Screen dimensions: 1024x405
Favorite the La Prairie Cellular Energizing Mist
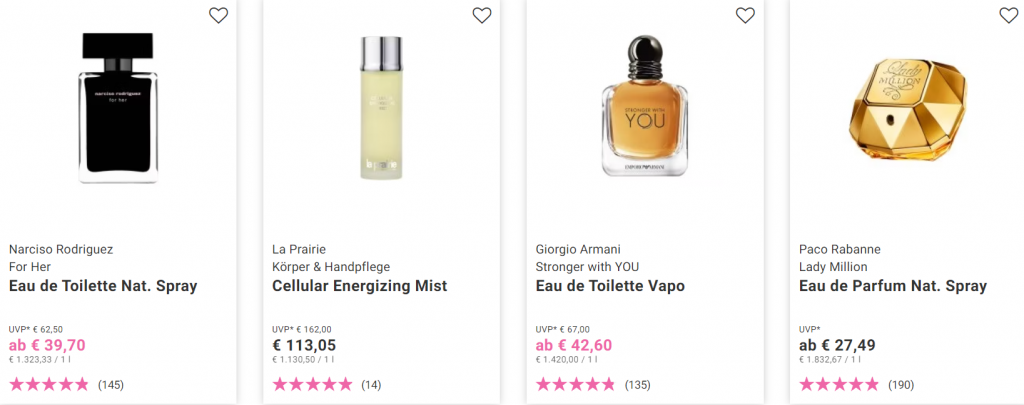pyautogui.click(x=482, y=15)
